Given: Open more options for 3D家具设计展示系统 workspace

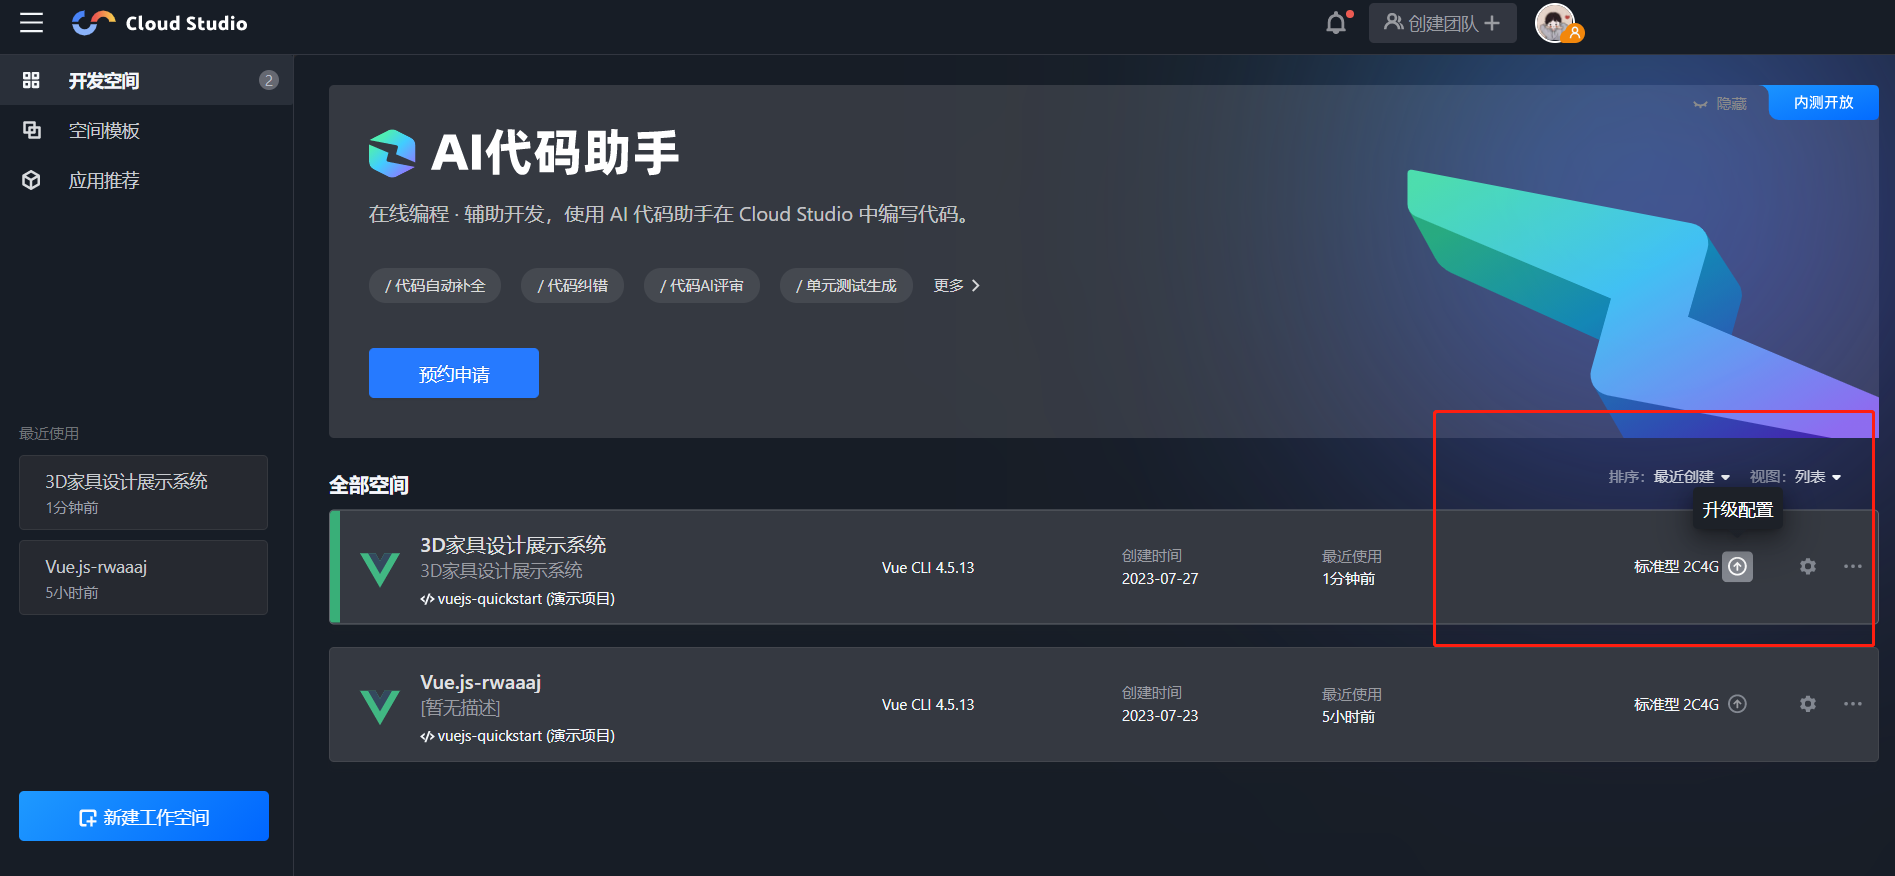Looking at the screenshot, I should click(1853, 567).
